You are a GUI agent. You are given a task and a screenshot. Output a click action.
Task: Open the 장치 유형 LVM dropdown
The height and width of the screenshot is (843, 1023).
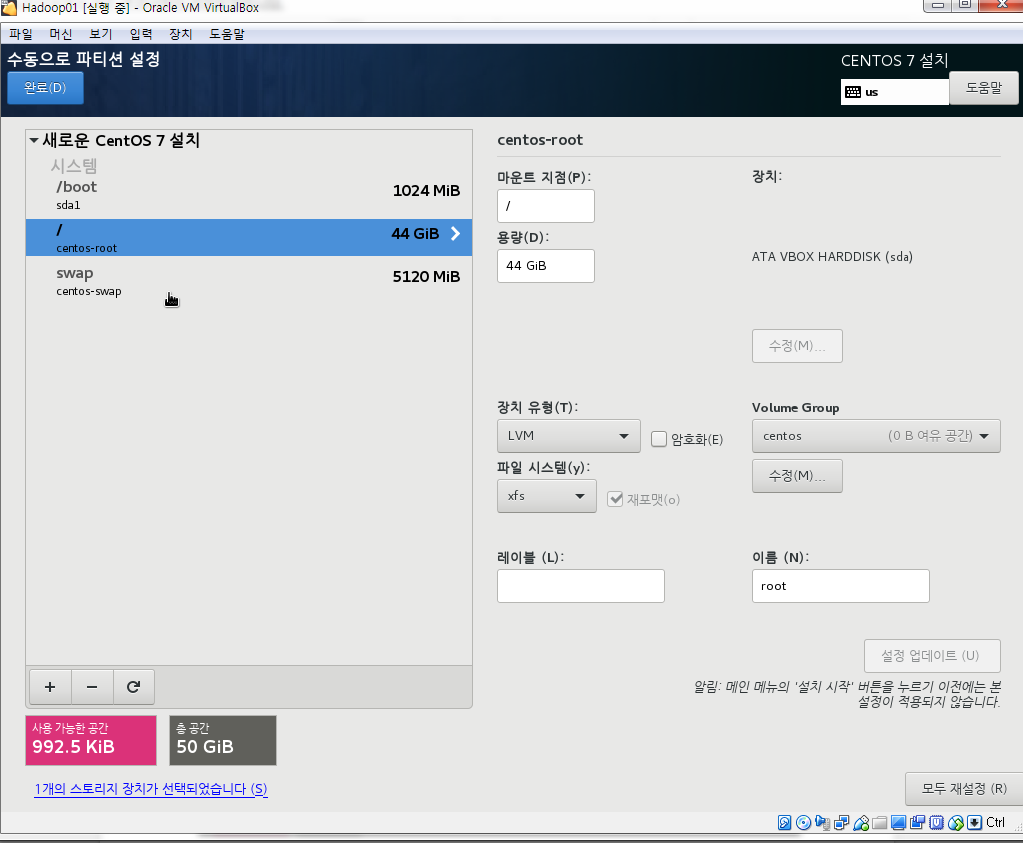pyautogui.click(x=568, y=436)
